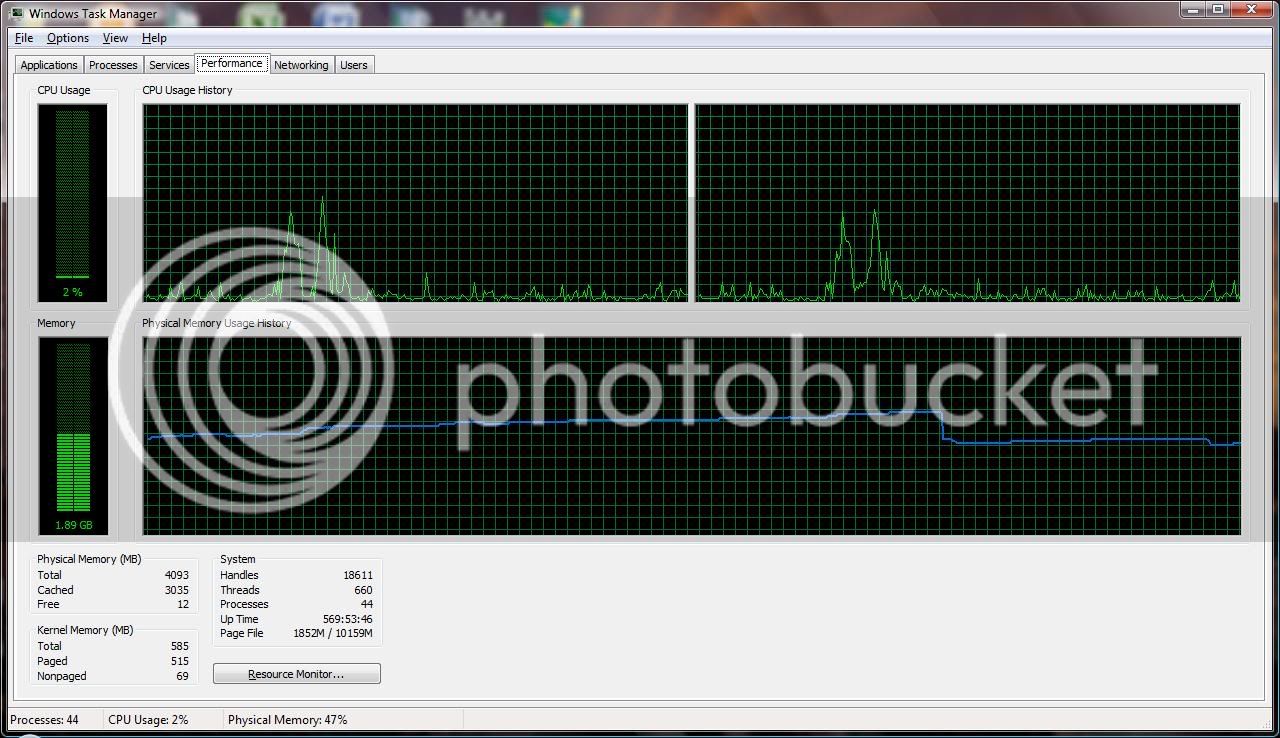Click the Threads value 660
Viewport: 1280px width, 738px height.
tap(363, 590)
